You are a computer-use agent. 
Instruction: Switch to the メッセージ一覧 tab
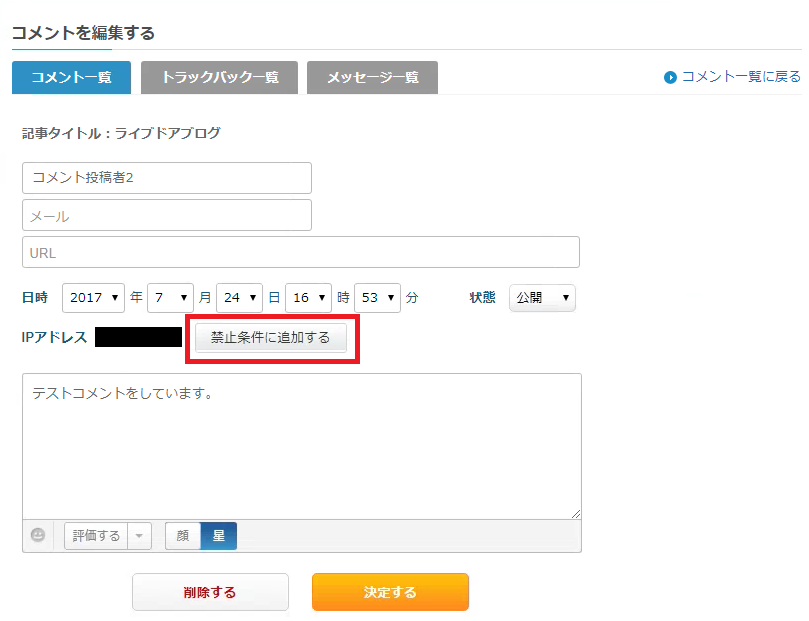pyautogui.click(x=372, y=77)
